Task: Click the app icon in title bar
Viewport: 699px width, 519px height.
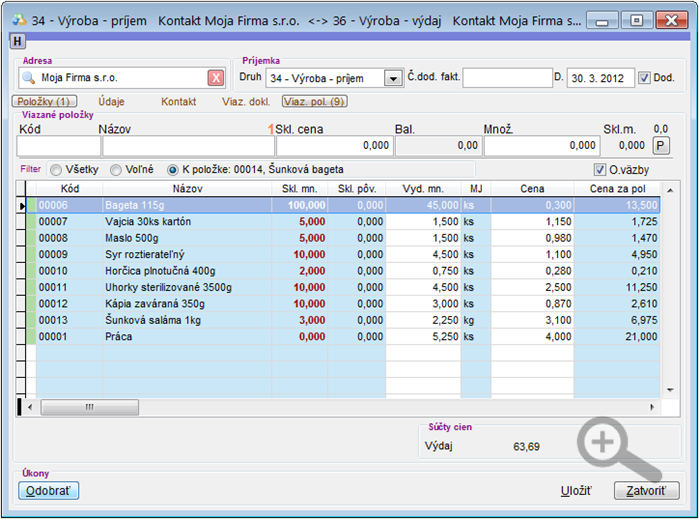Action: pos(19,20)
